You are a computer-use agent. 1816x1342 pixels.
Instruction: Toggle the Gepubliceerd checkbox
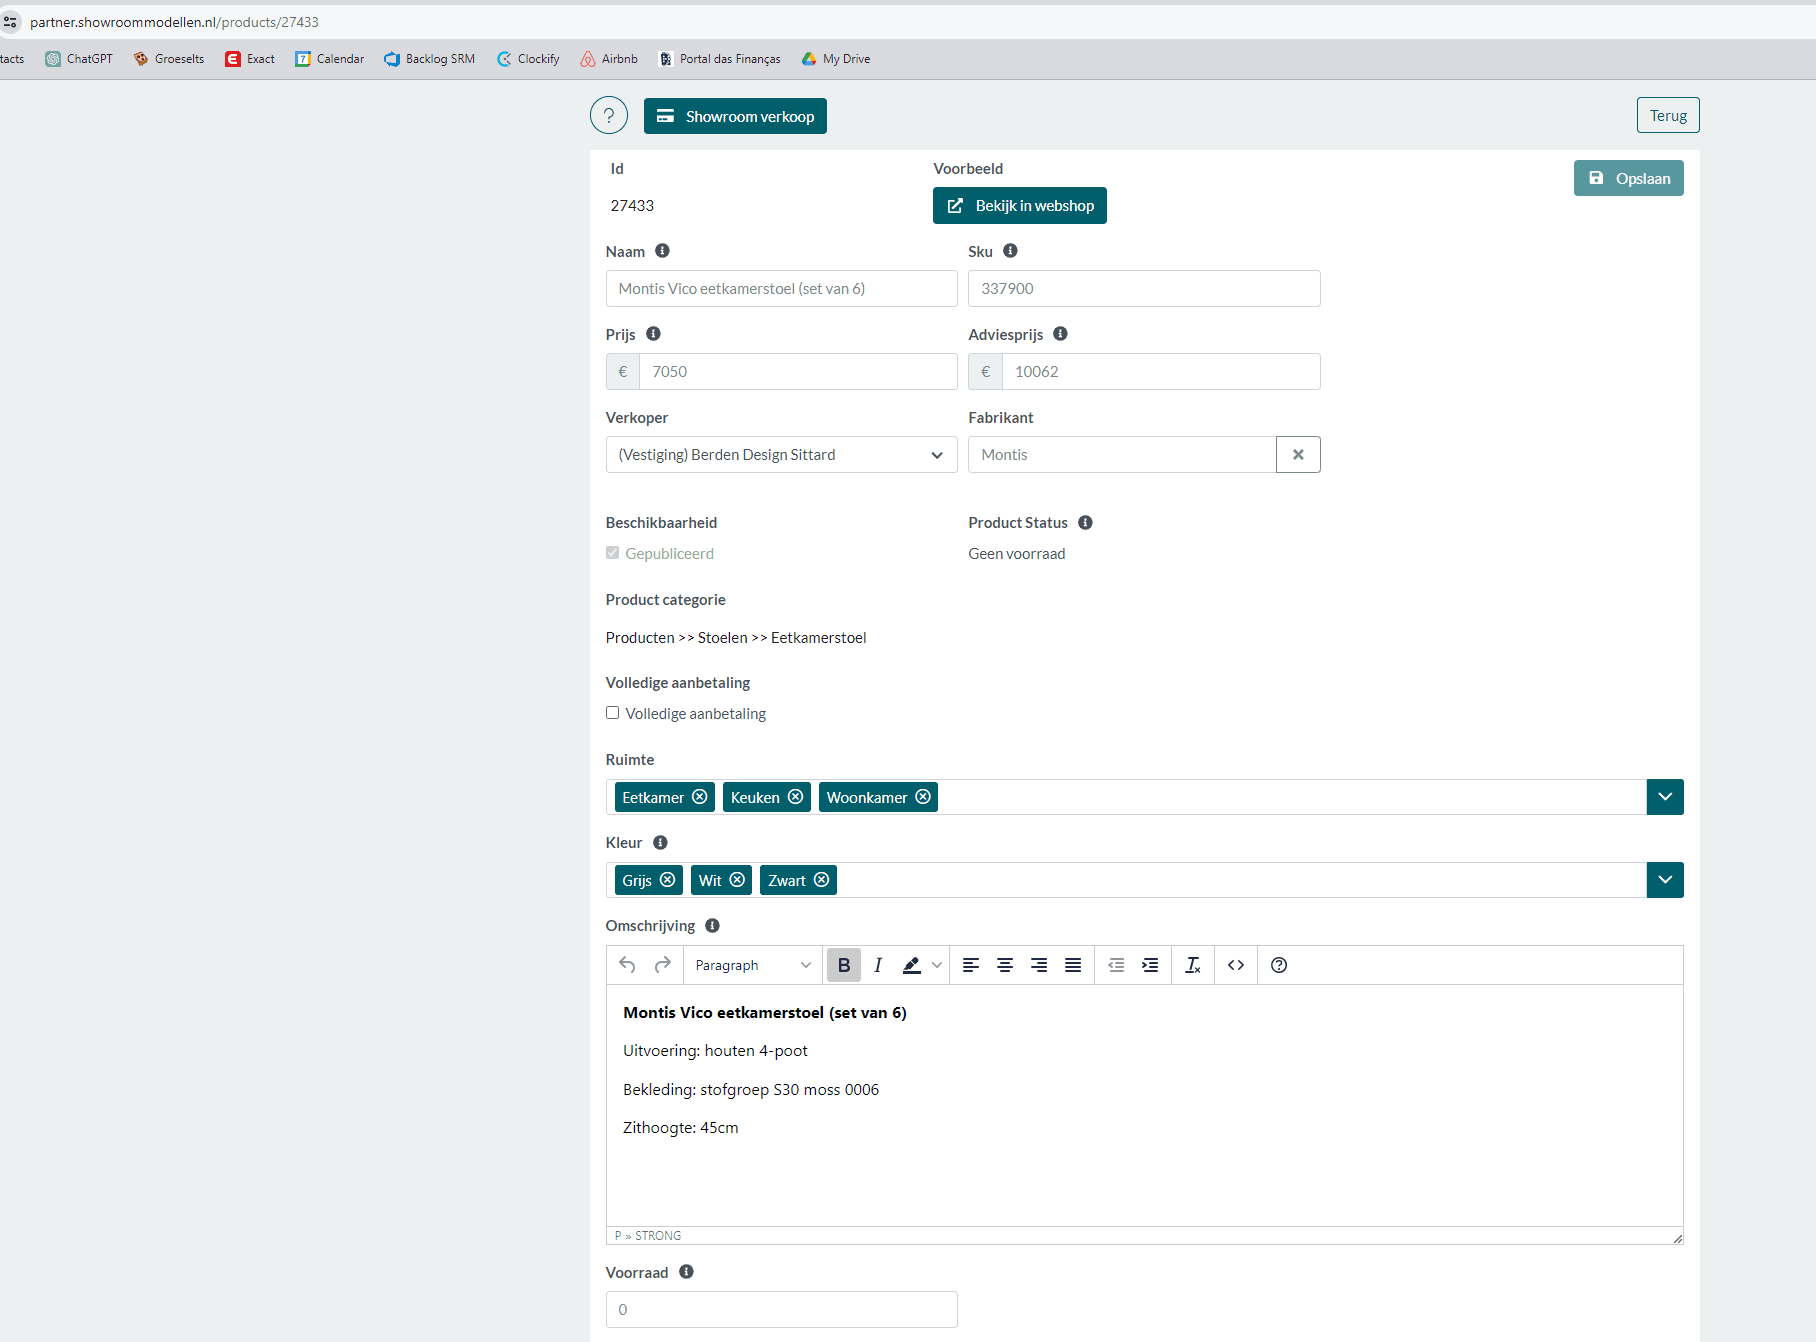(612, 552)
